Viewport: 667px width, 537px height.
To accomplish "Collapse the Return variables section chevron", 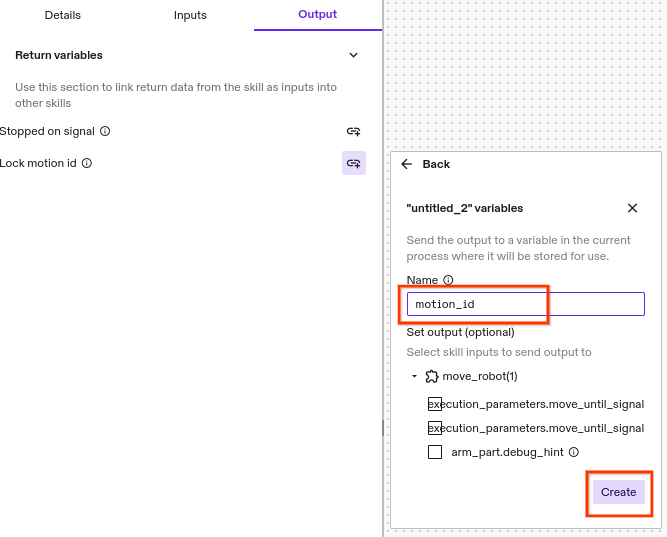I will point(353,56).
